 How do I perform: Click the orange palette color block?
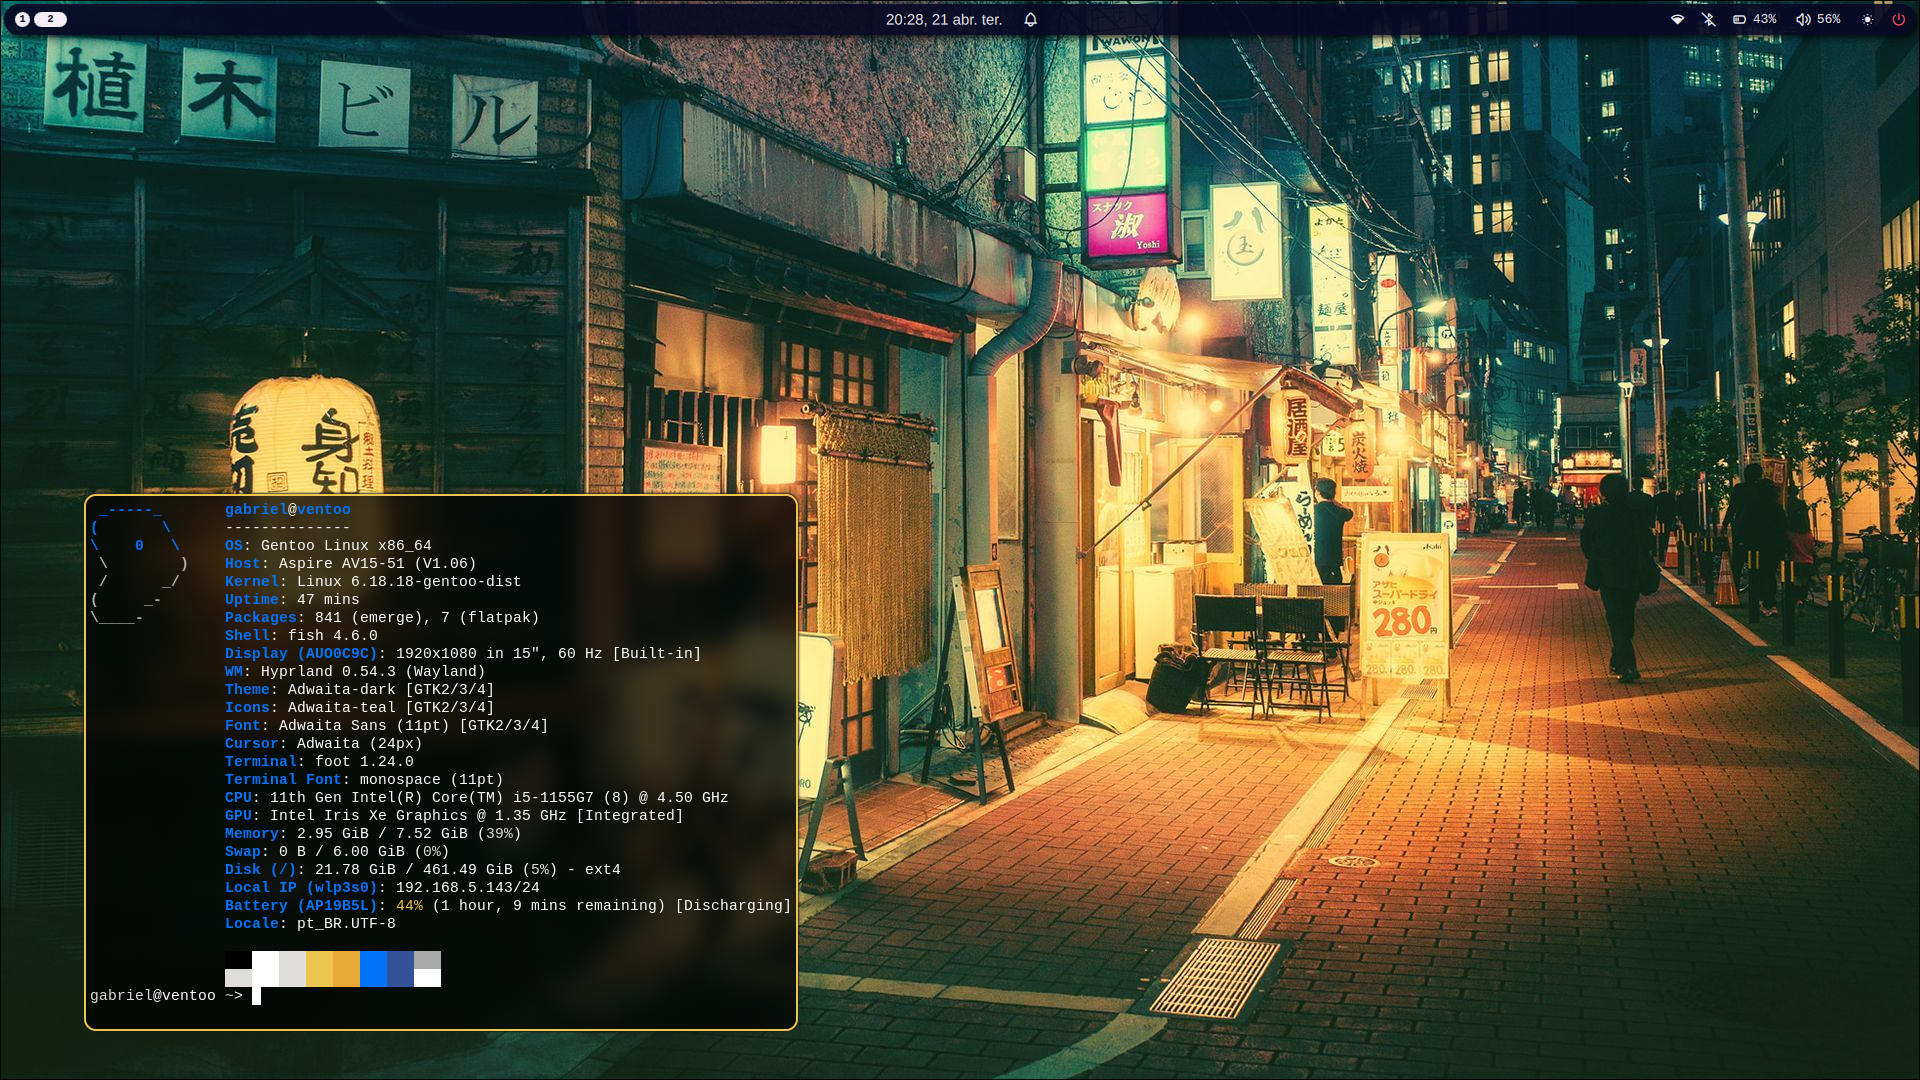346,969
